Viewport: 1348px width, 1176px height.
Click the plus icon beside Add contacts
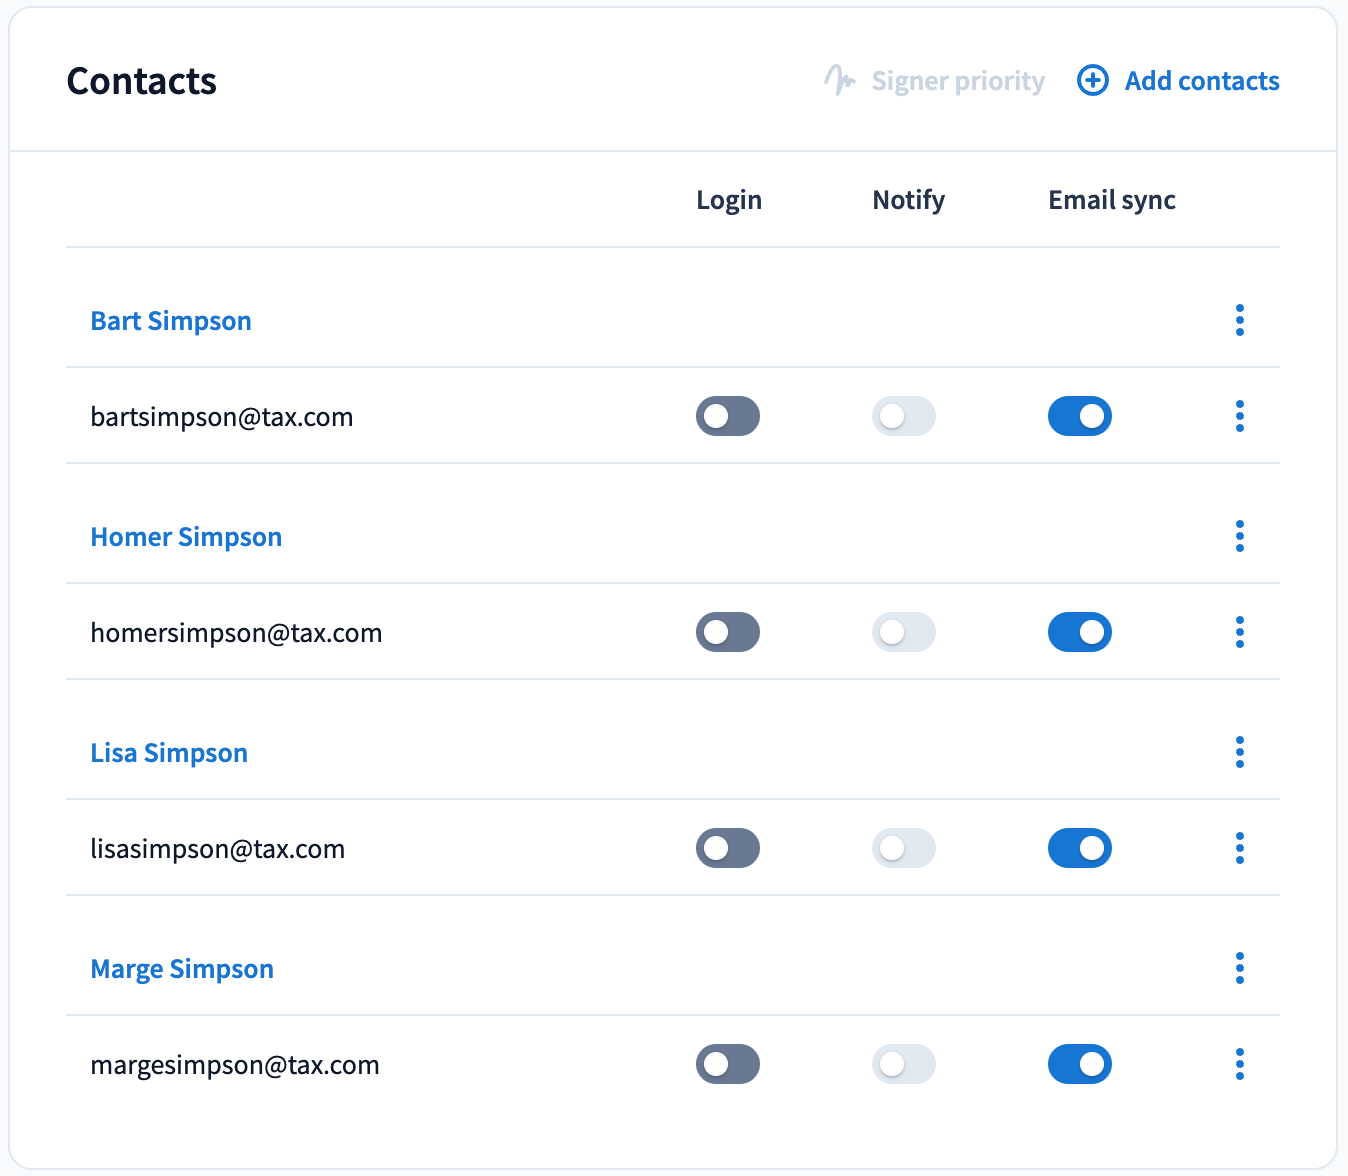pos(1092,80)
